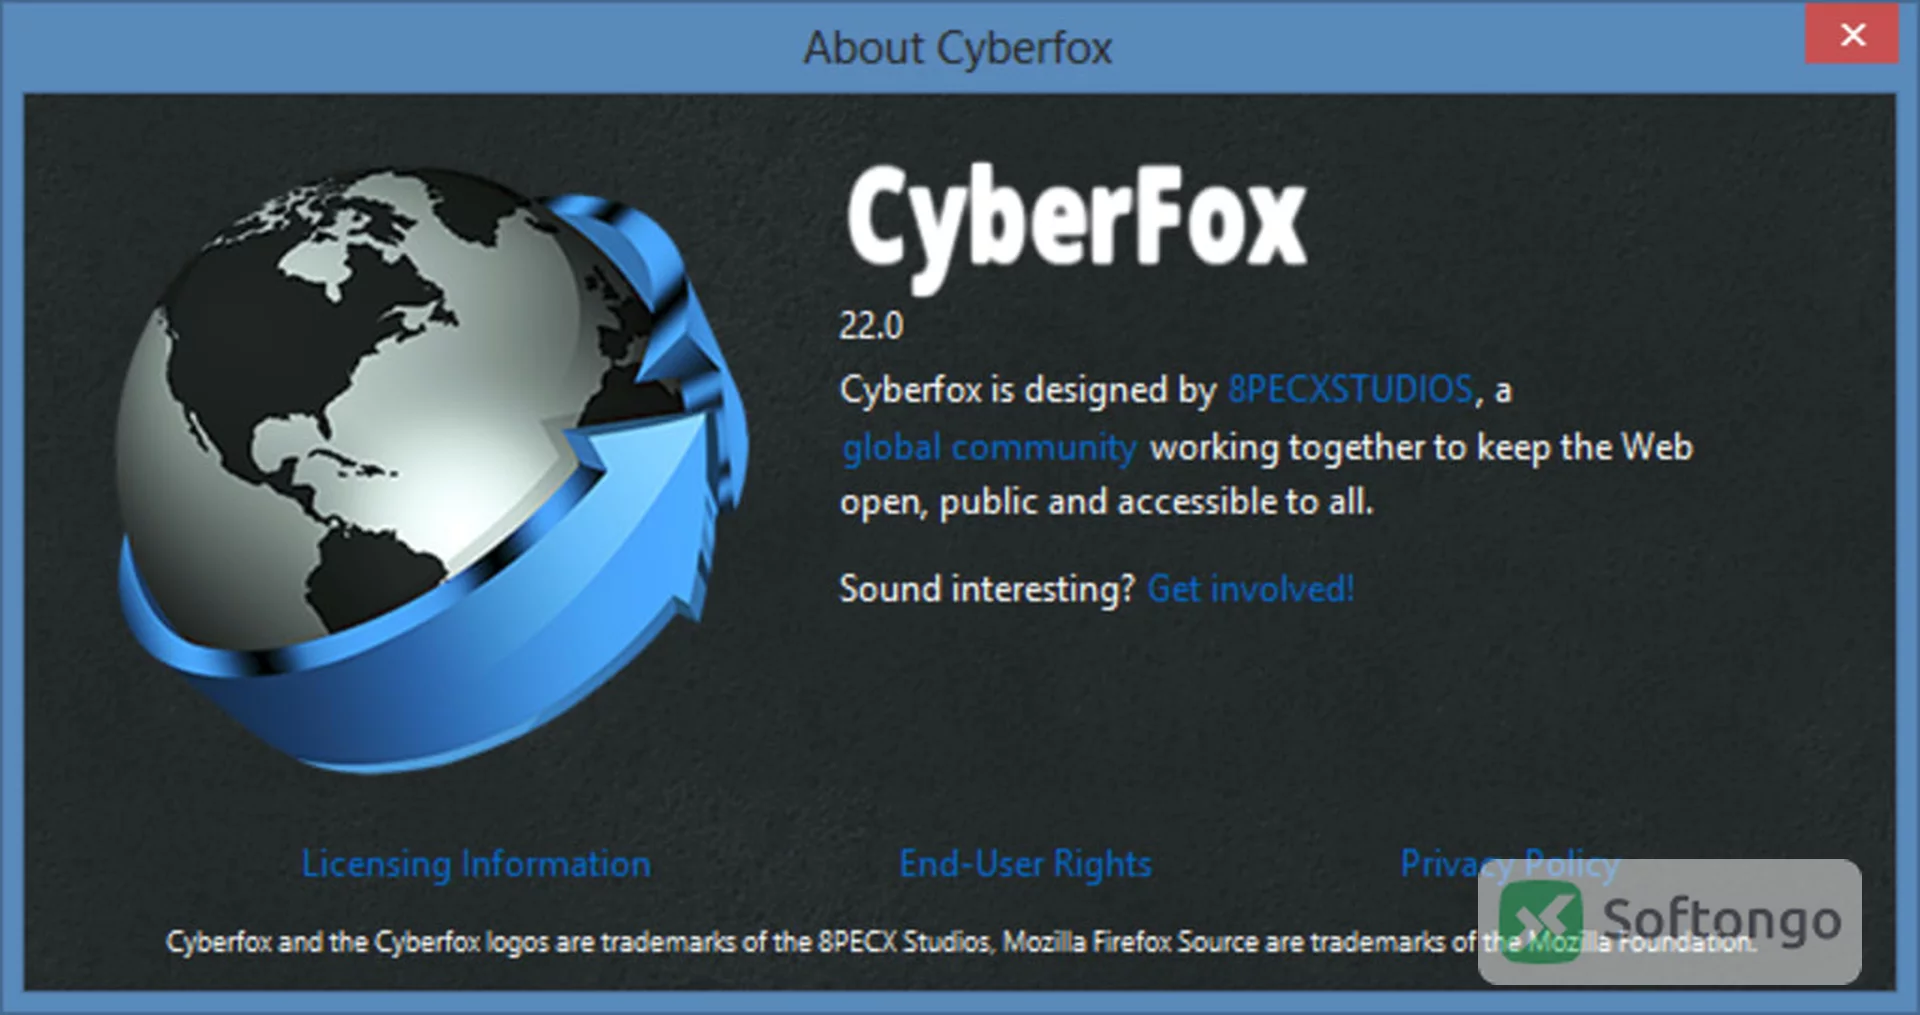The width and height of the screenshot is (1920, 1015).
Task: Click the text 'open, public and accessible to all.'
Action: (x=1106, y=502)
